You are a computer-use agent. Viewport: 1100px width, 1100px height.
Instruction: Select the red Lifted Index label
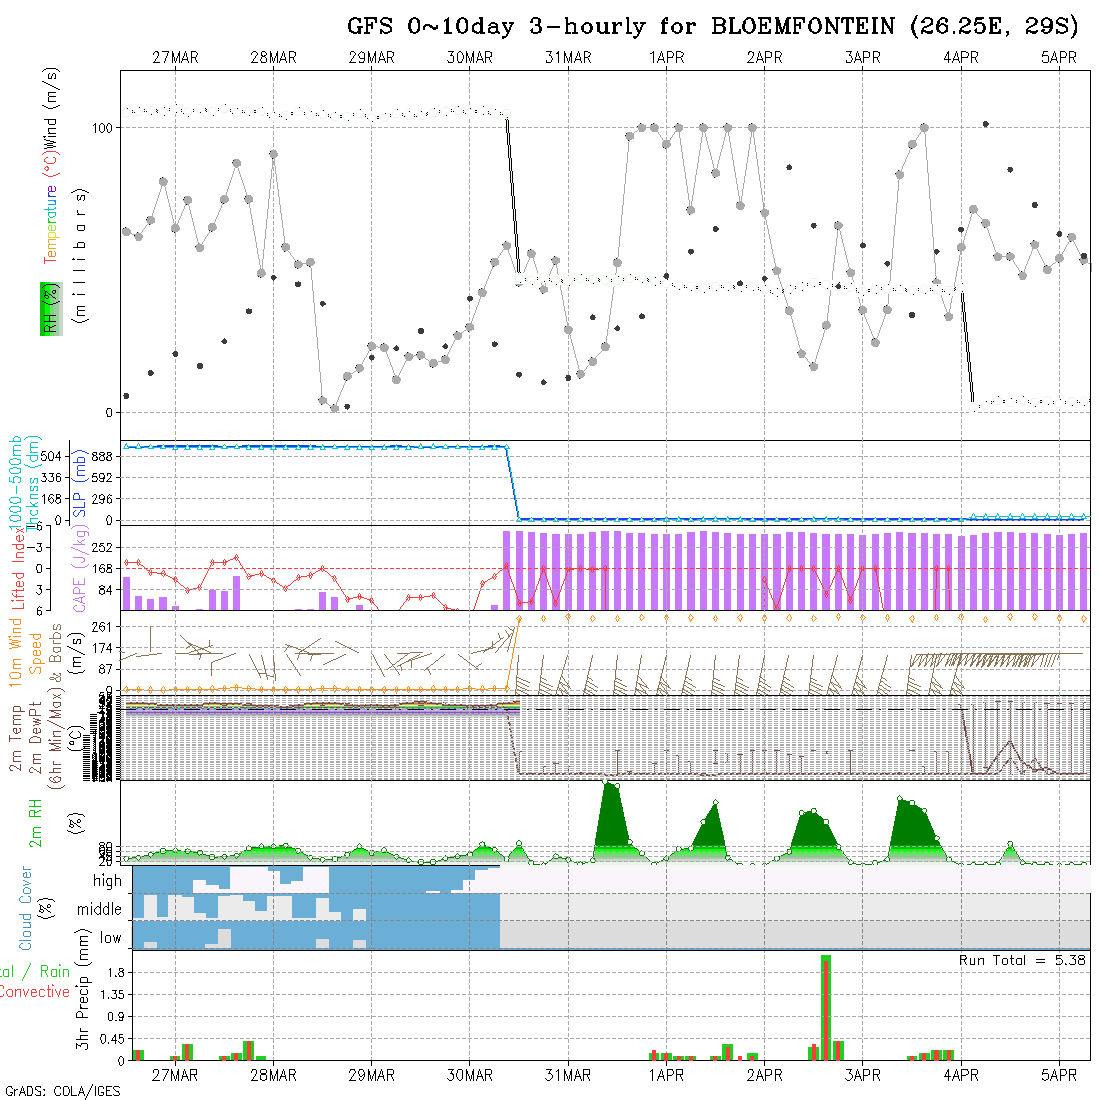point(18,568)
